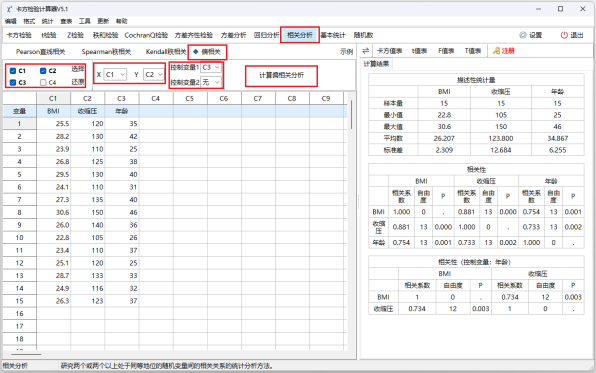
Task: Click the 设置 gear icon
Action: click(x=523, y=35)
